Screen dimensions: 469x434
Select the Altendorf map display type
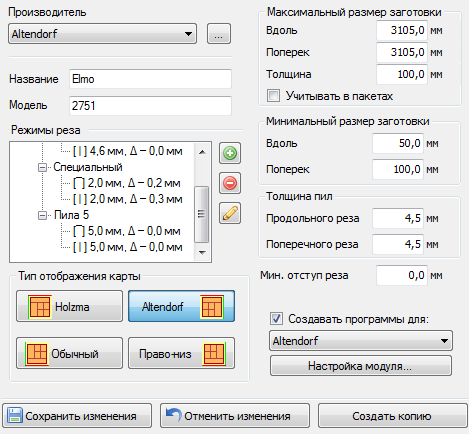click(x=182, y=306)
